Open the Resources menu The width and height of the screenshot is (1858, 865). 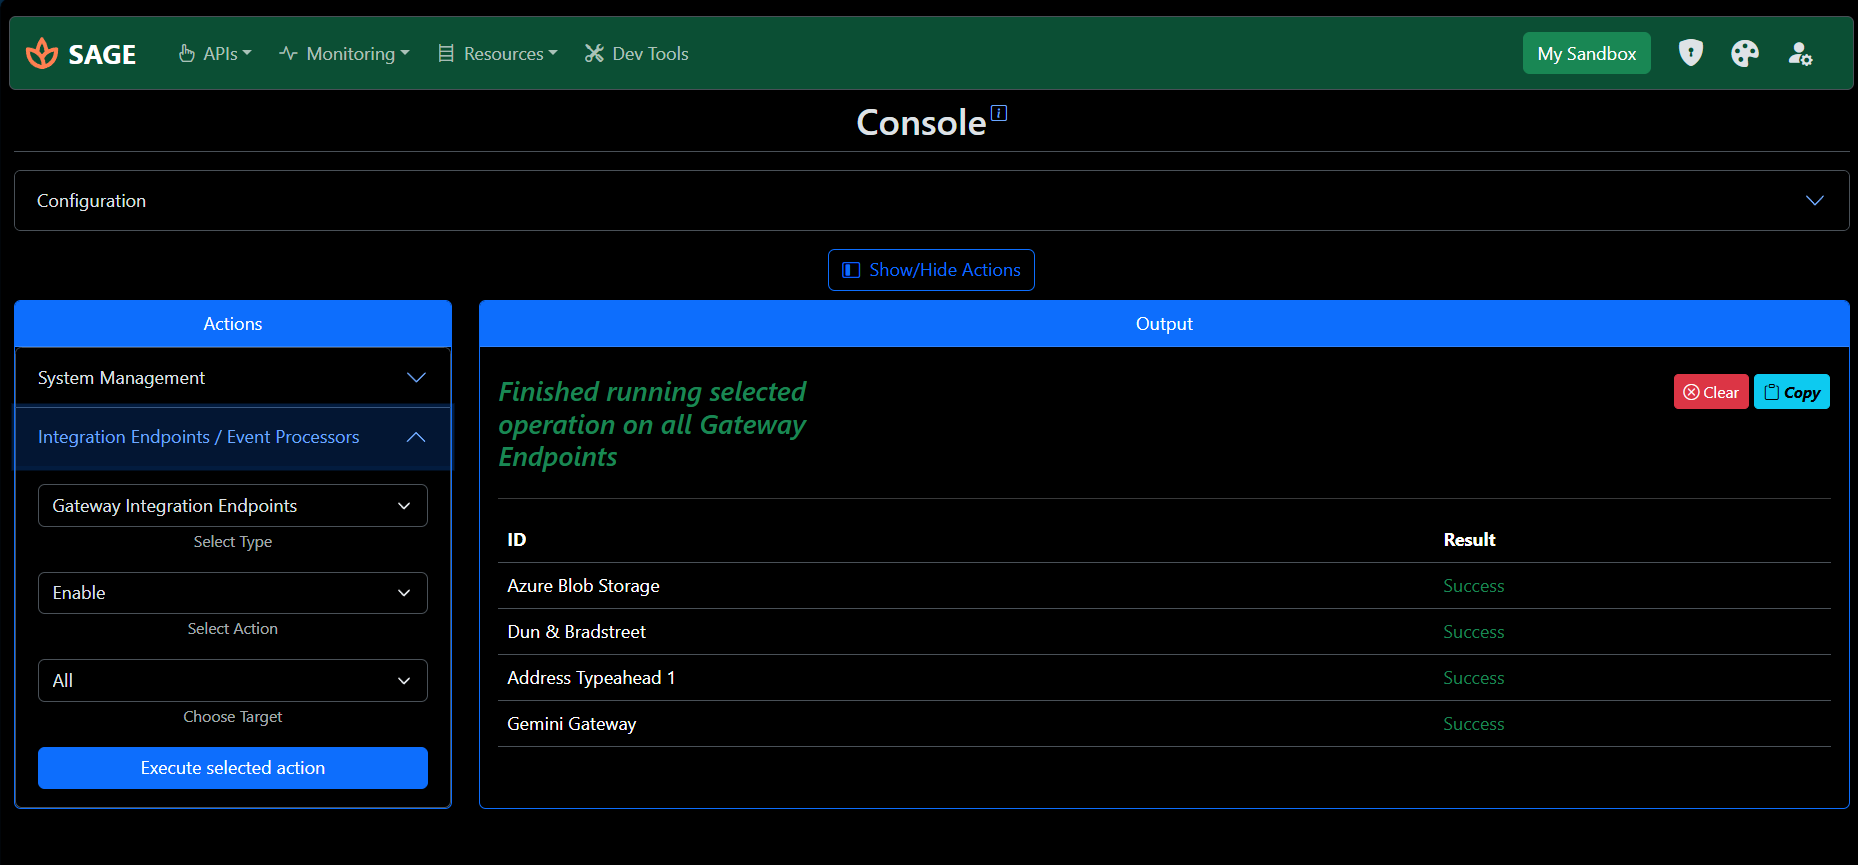(498, 53)
